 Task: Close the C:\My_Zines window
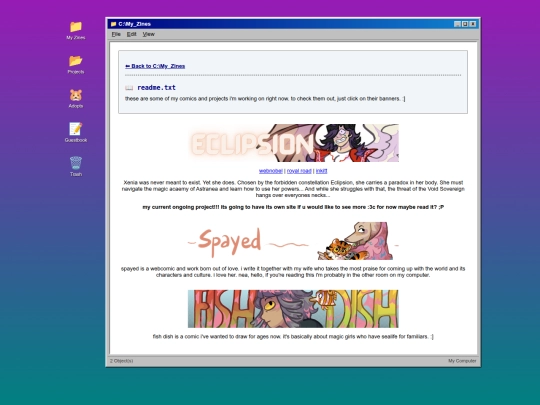tap(473, 24)
